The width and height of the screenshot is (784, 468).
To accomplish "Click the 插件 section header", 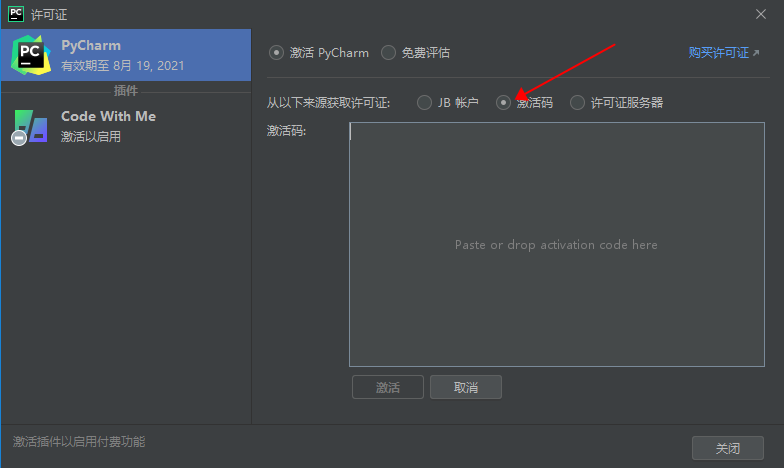I will click(126, 90).
